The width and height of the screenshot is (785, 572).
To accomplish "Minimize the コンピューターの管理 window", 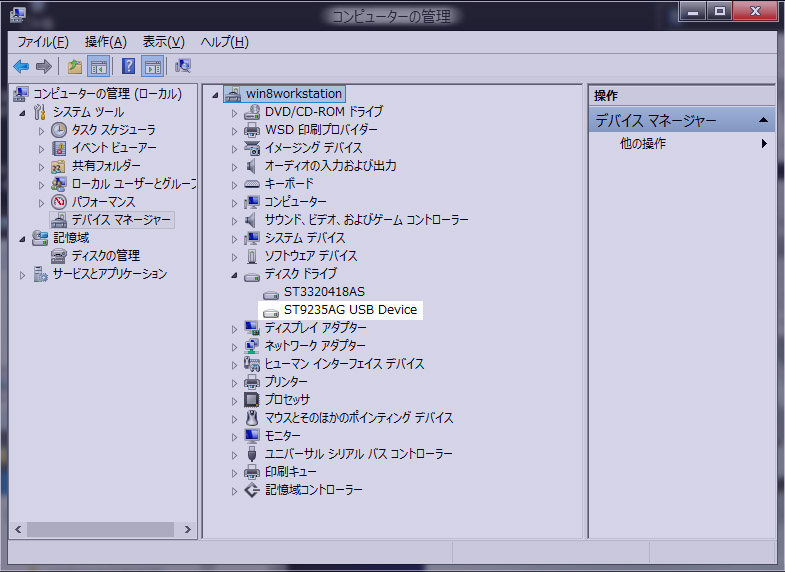I will coord(693,11).
